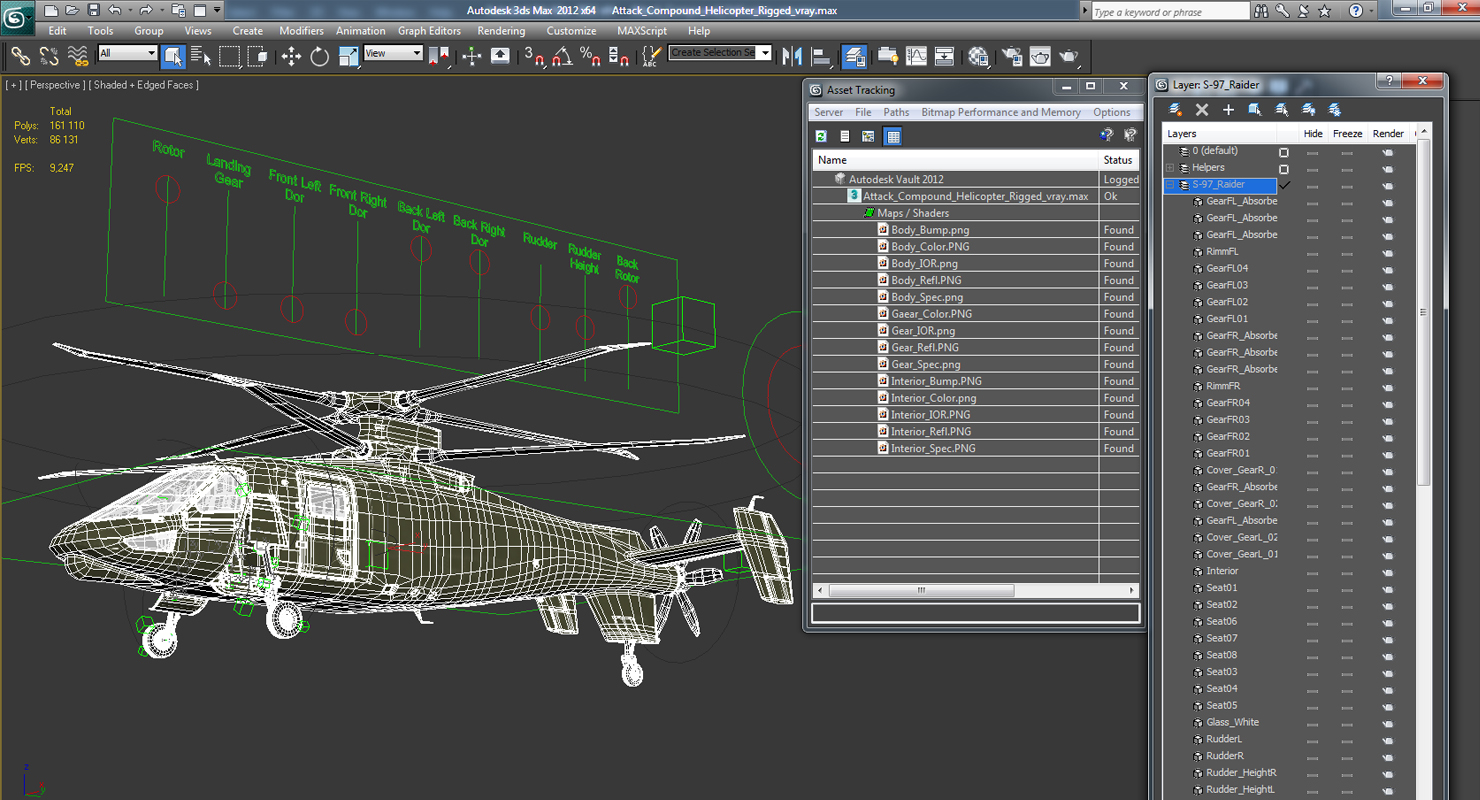
Task: Collapse the S-97_Raider layer tree
Action: pyautogui.click(x=1170, y=185)
